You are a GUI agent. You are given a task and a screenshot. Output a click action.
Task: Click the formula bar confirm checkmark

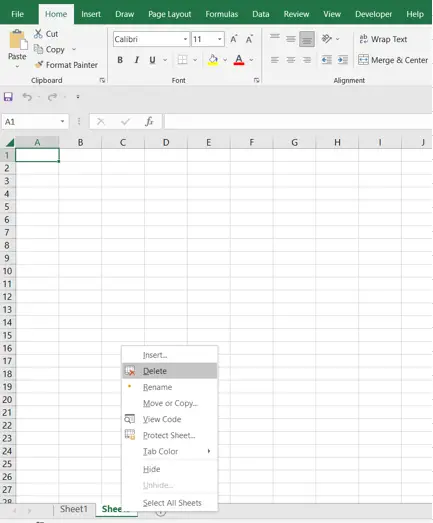pos(125,122)
